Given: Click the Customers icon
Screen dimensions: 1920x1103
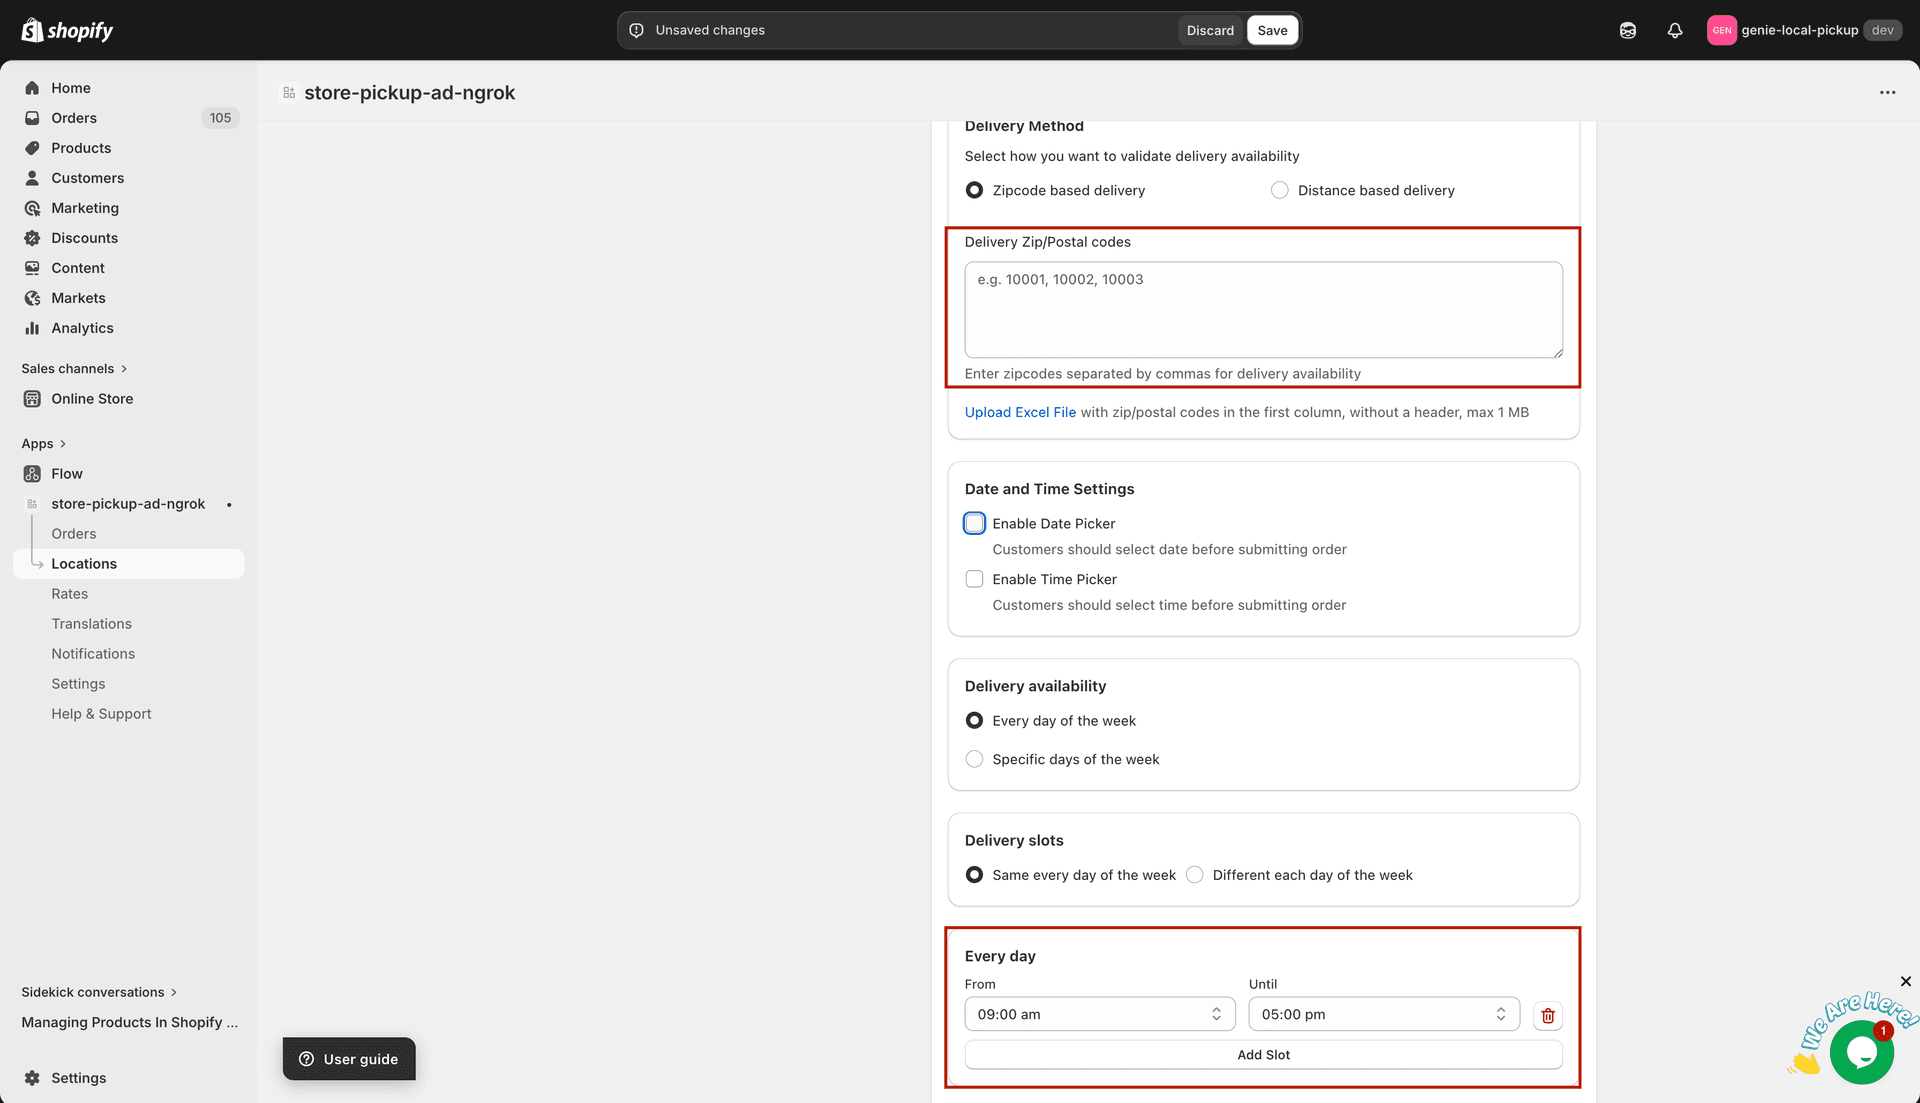Looking at the screenshot, I should (32, 178).
